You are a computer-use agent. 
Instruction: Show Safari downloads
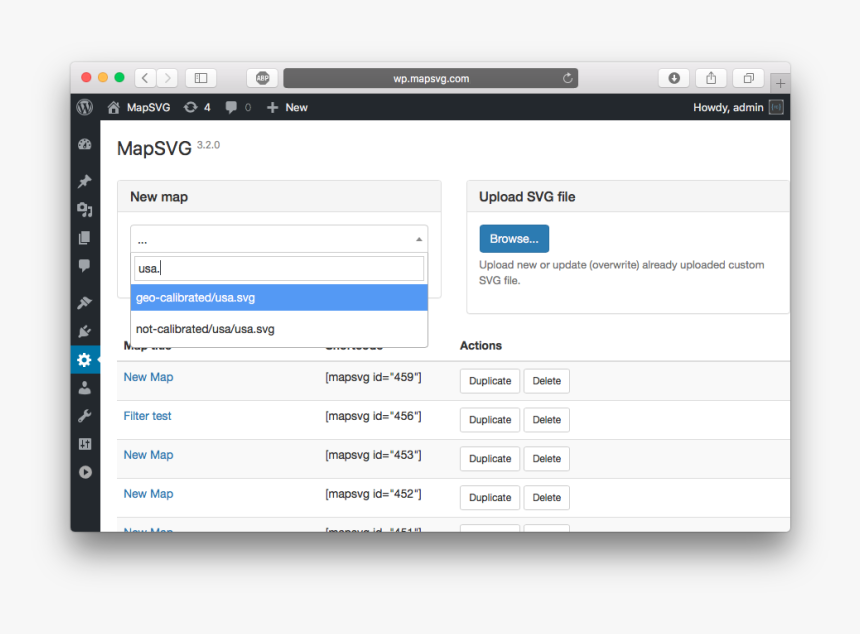click(x=674, y=78)
